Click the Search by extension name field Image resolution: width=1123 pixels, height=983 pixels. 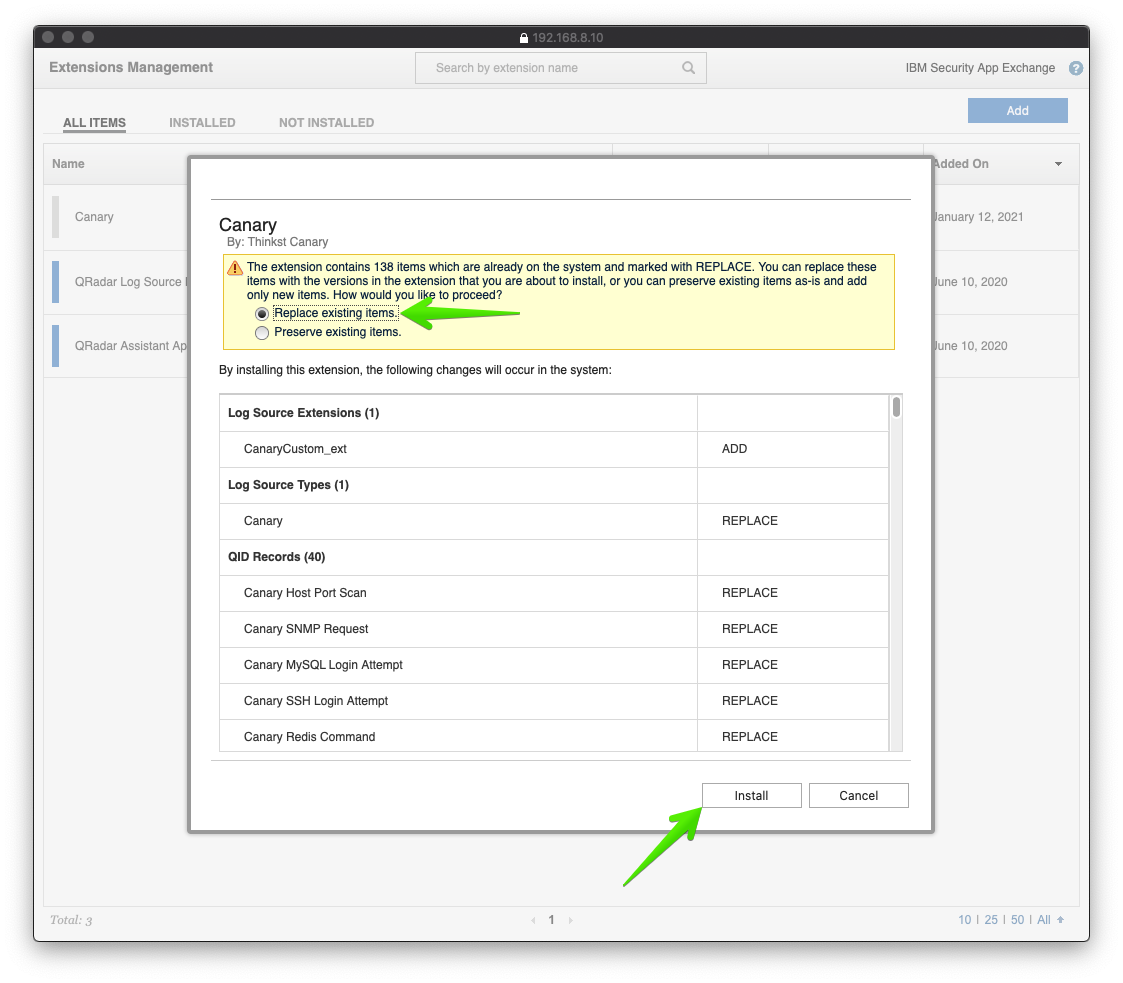coord(561,68)
